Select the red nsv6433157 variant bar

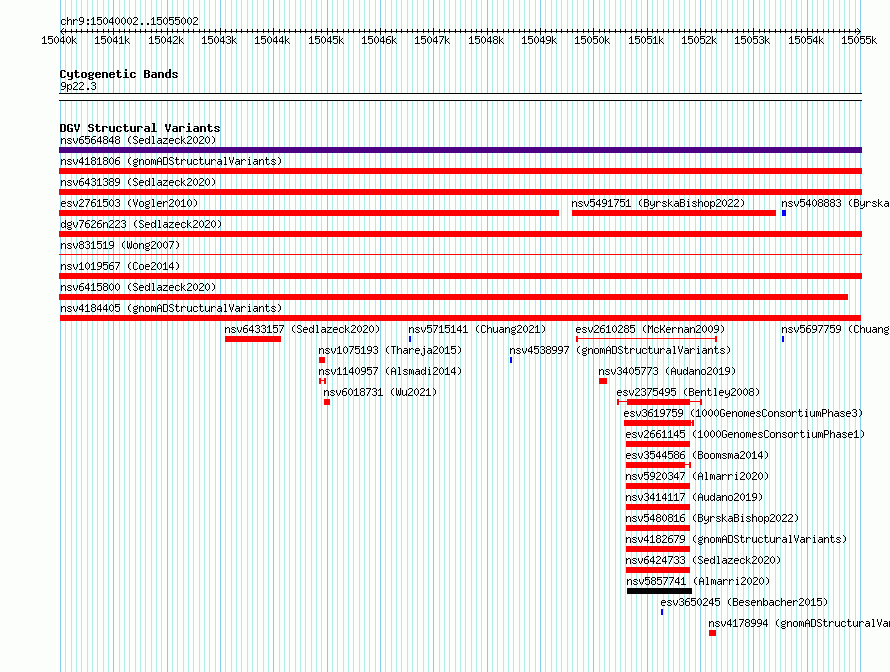[x=253, y=339]
